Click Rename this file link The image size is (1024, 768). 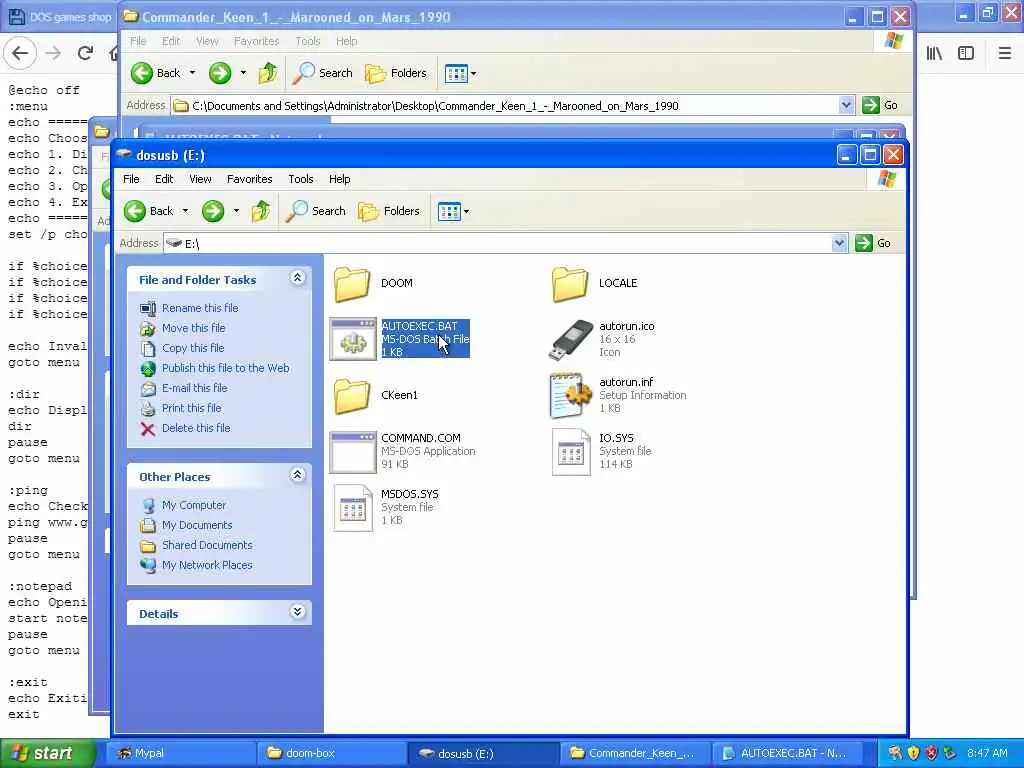(200, 308)
